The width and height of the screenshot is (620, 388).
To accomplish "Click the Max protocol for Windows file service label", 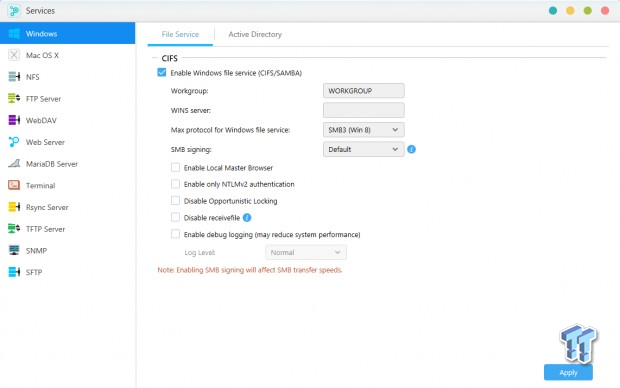I will pyautogui.click(x=230, y=130).
